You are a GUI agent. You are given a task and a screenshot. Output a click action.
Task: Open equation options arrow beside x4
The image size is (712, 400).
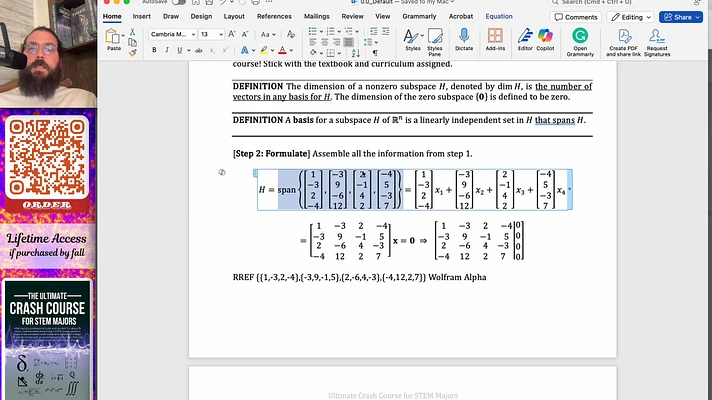click(x=569, y=190)
